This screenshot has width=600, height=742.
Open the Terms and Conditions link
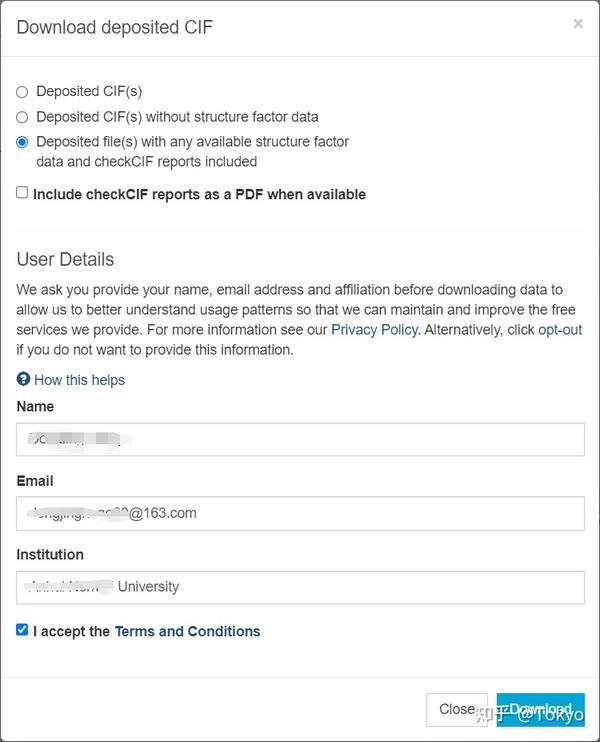point(187,631)
